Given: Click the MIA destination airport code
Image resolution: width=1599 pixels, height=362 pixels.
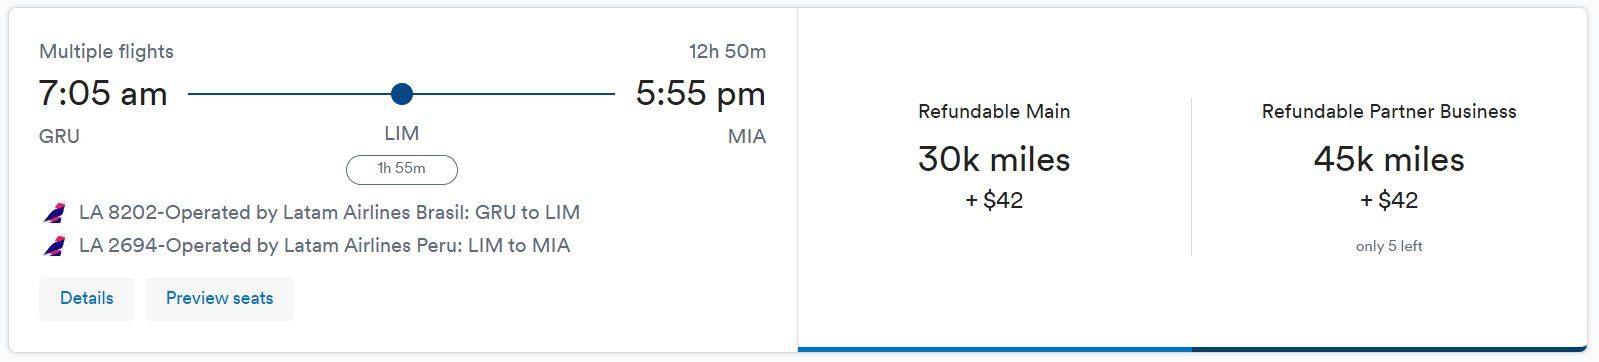Looking at the screenshot, I should pyautogui.click(x=746, y=137).
